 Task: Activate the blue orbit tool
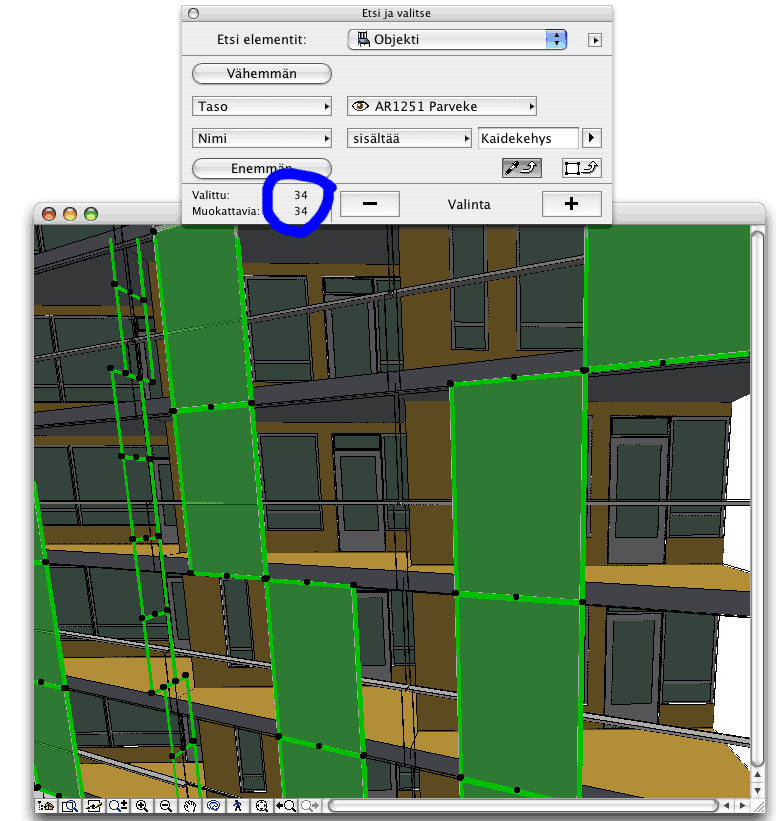tap(214, 806)
